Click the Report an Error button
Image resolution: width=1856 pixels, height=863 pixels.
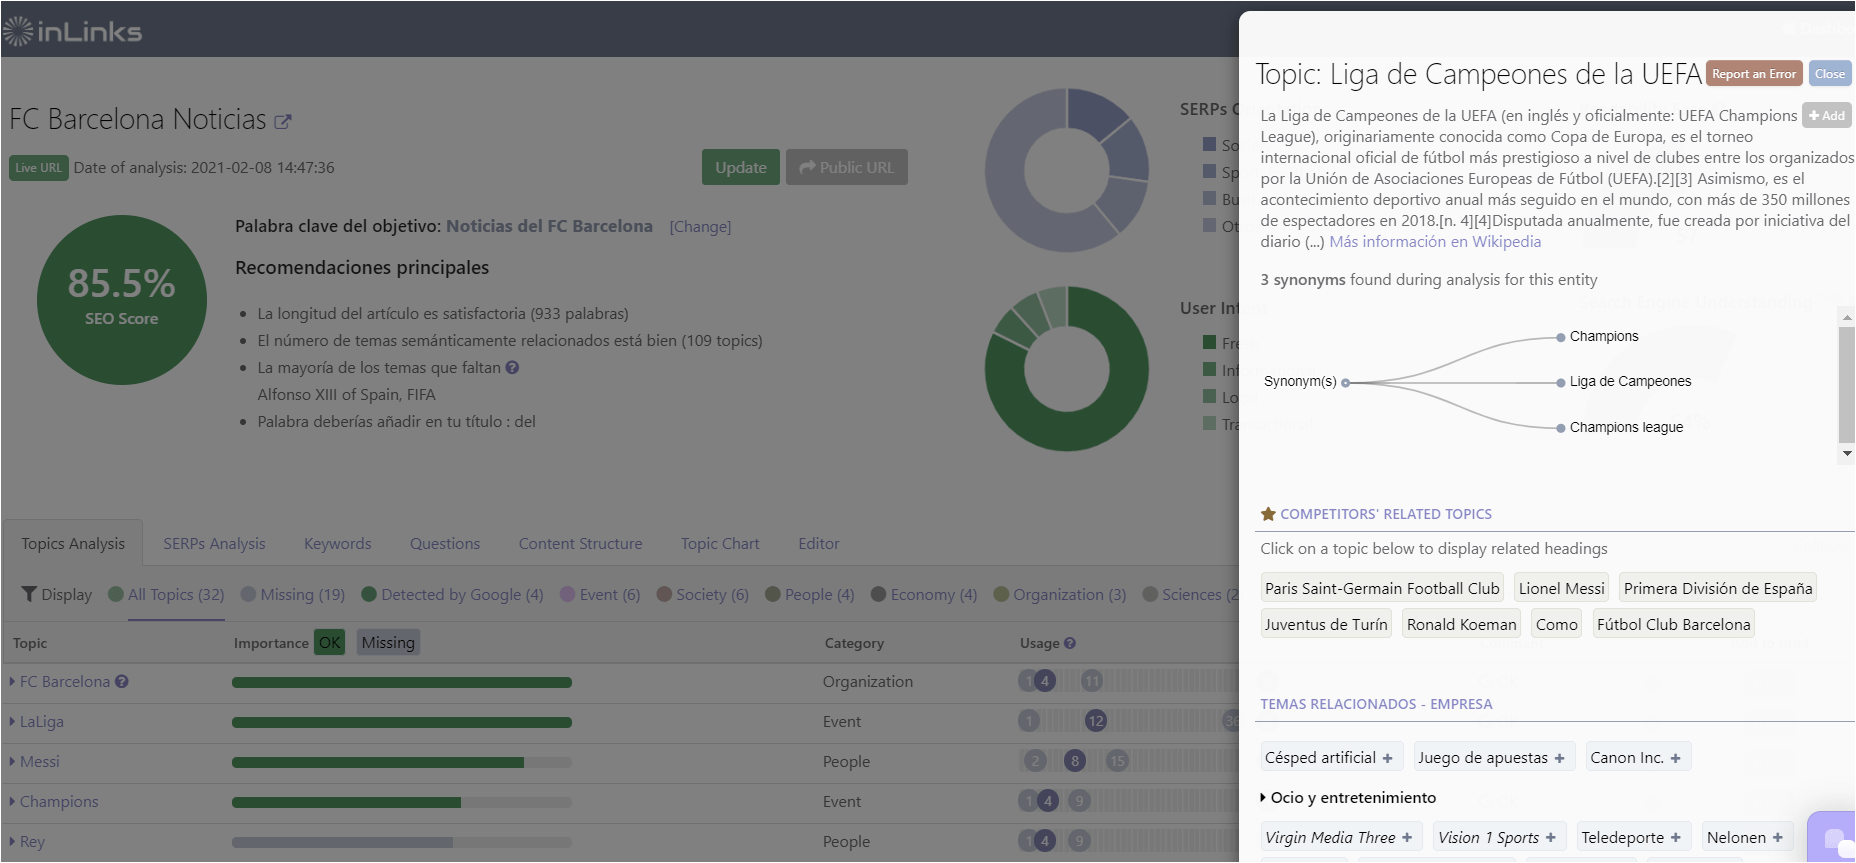point(1754,73)
